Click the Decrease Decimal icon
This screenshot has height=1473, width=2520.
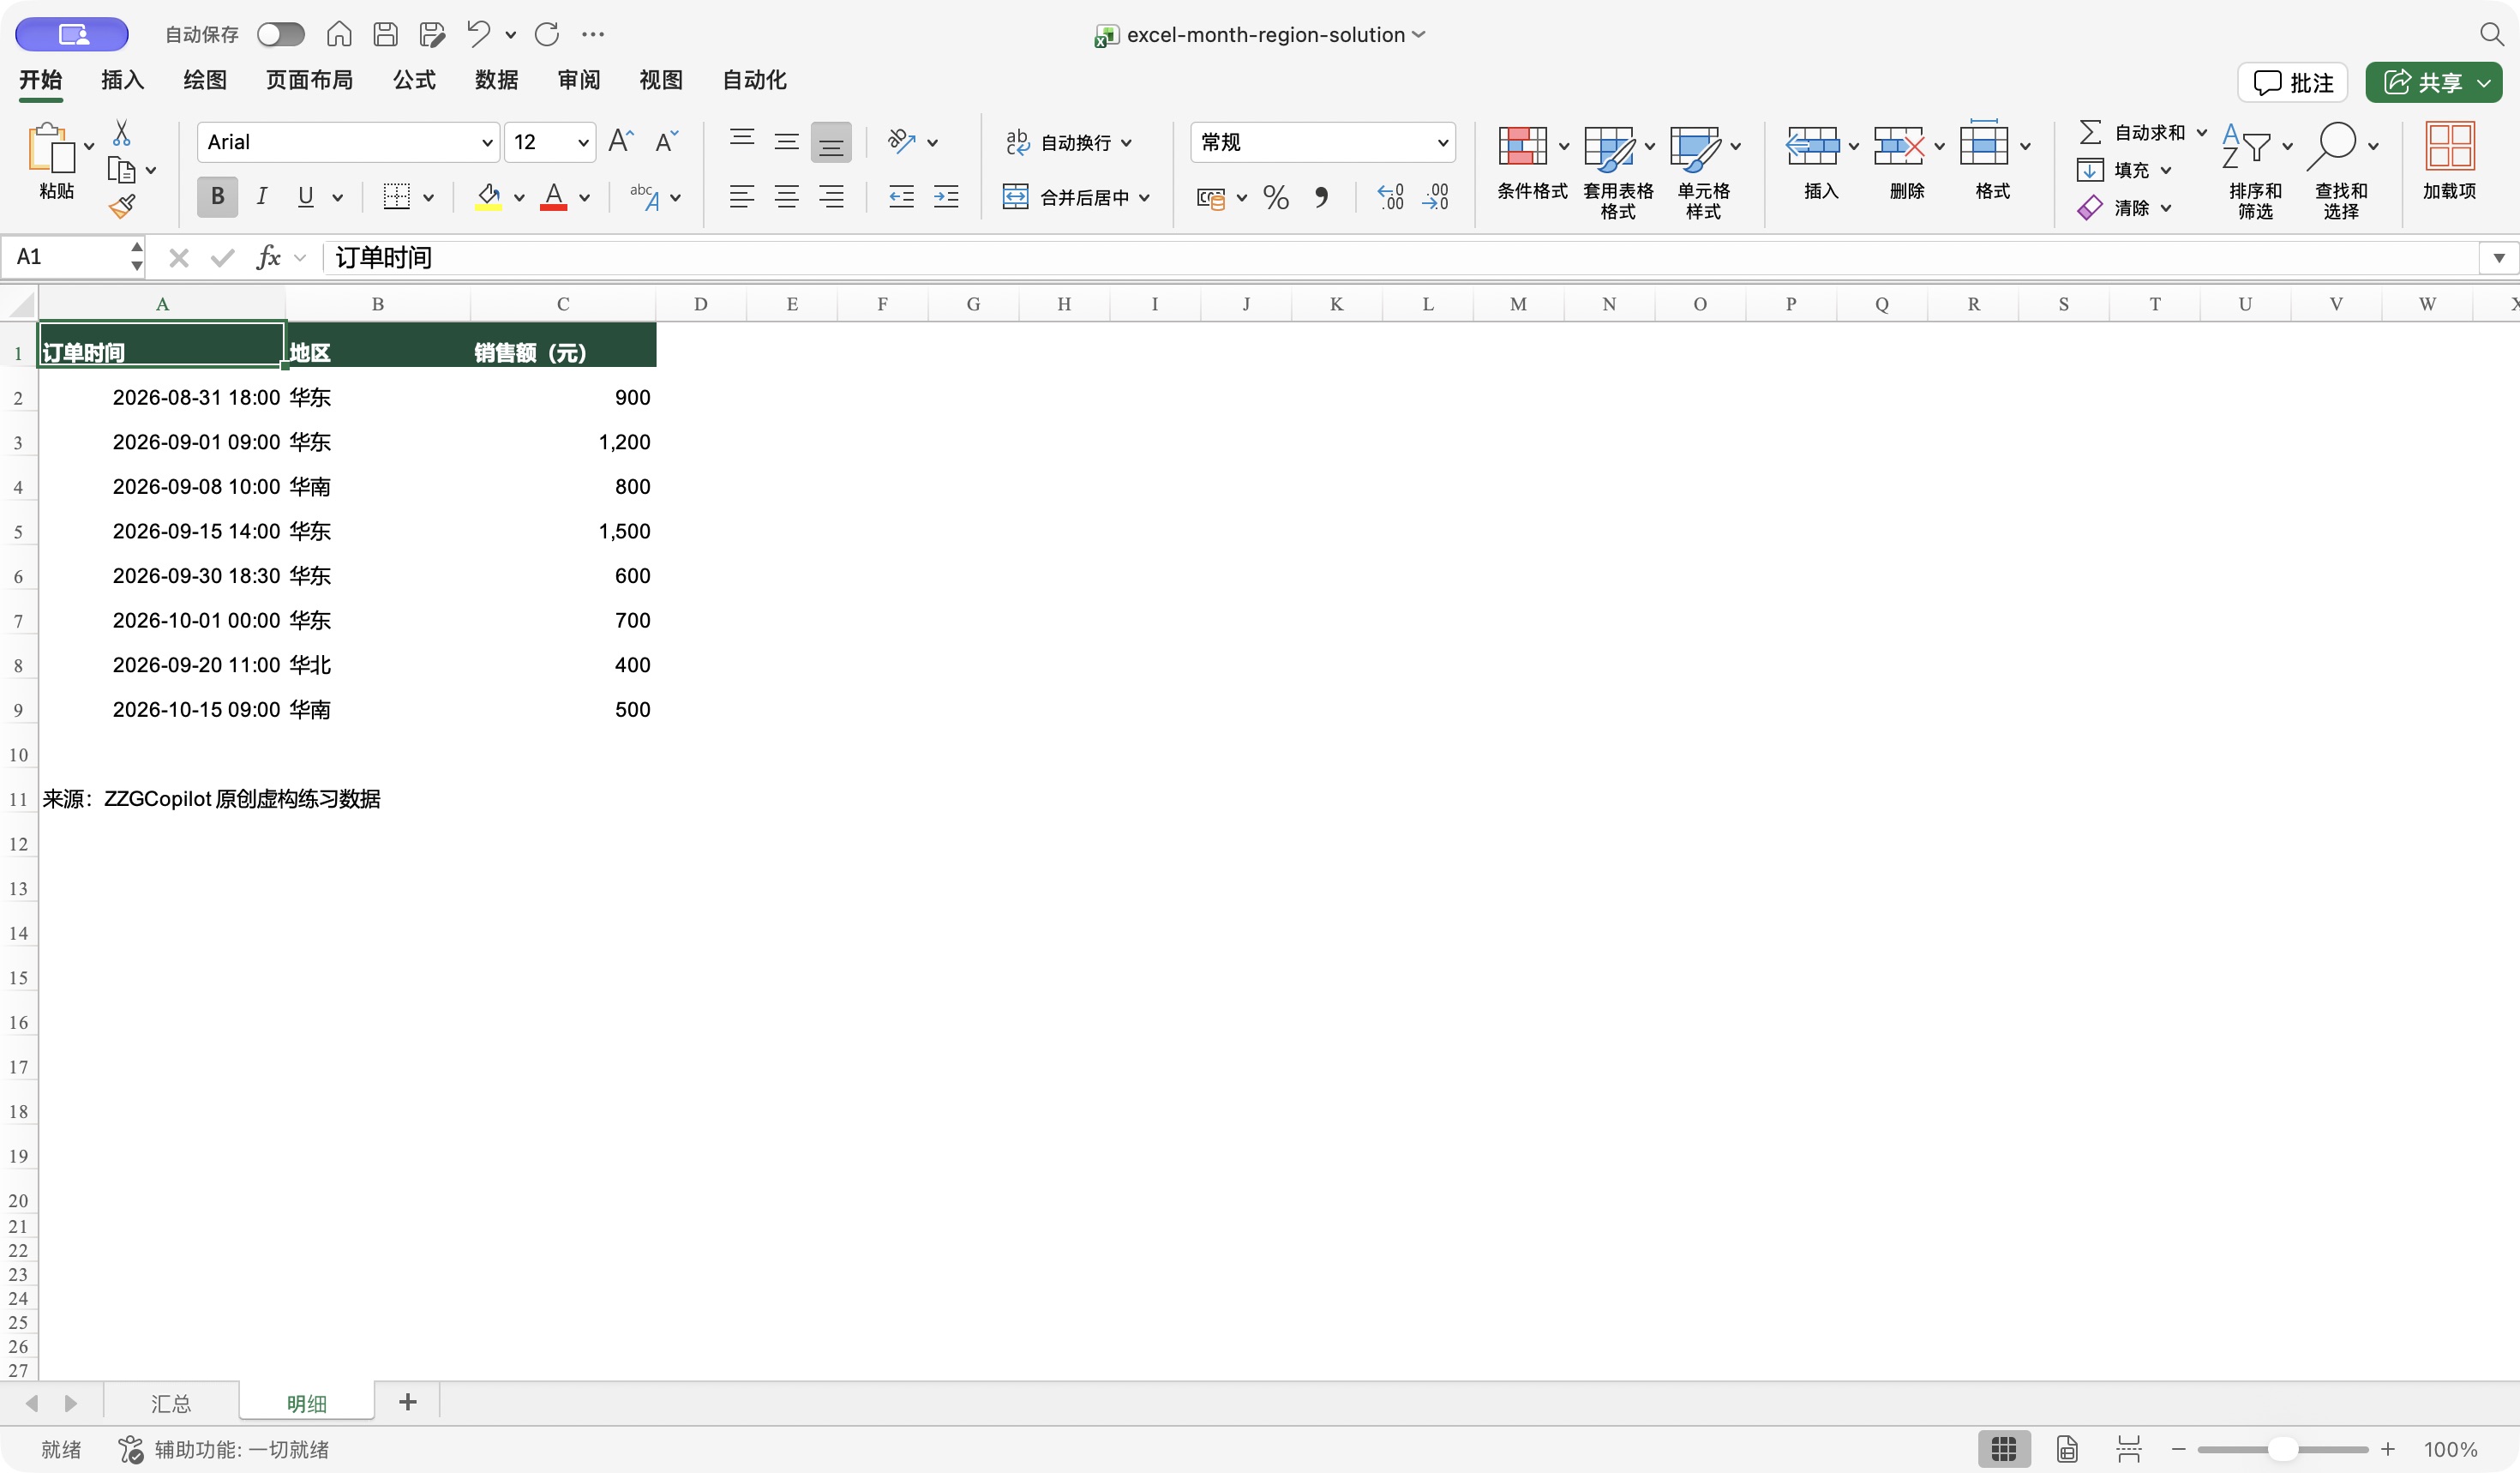[x=1436, y=197]
